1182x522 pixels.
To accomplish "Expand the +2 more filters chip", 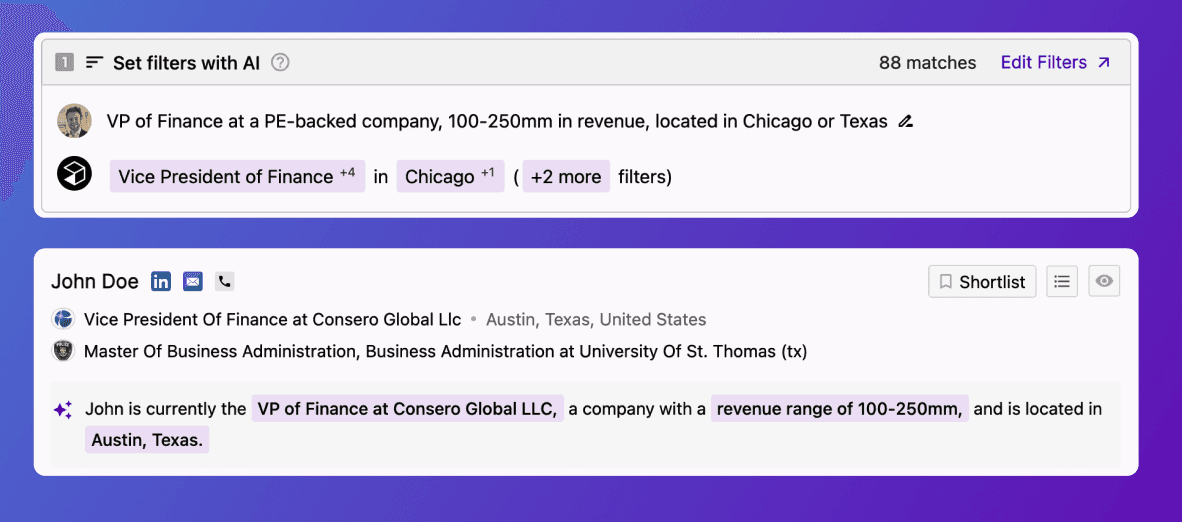I will click(566, 176).
